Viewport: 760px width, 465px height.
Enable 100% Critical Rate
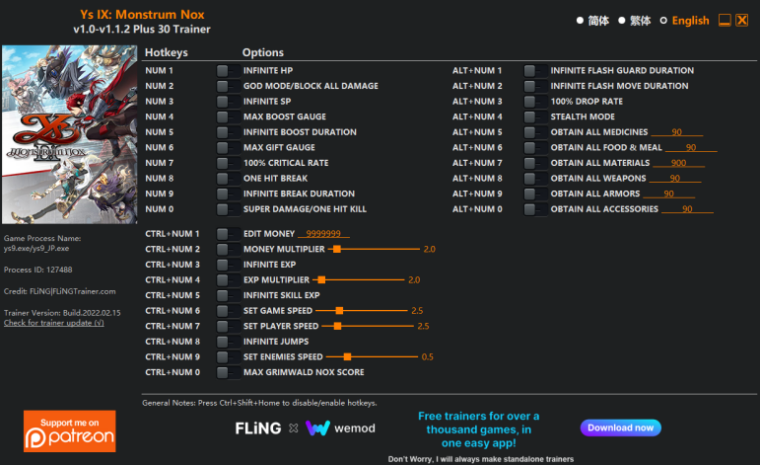(x=228, y=163)
